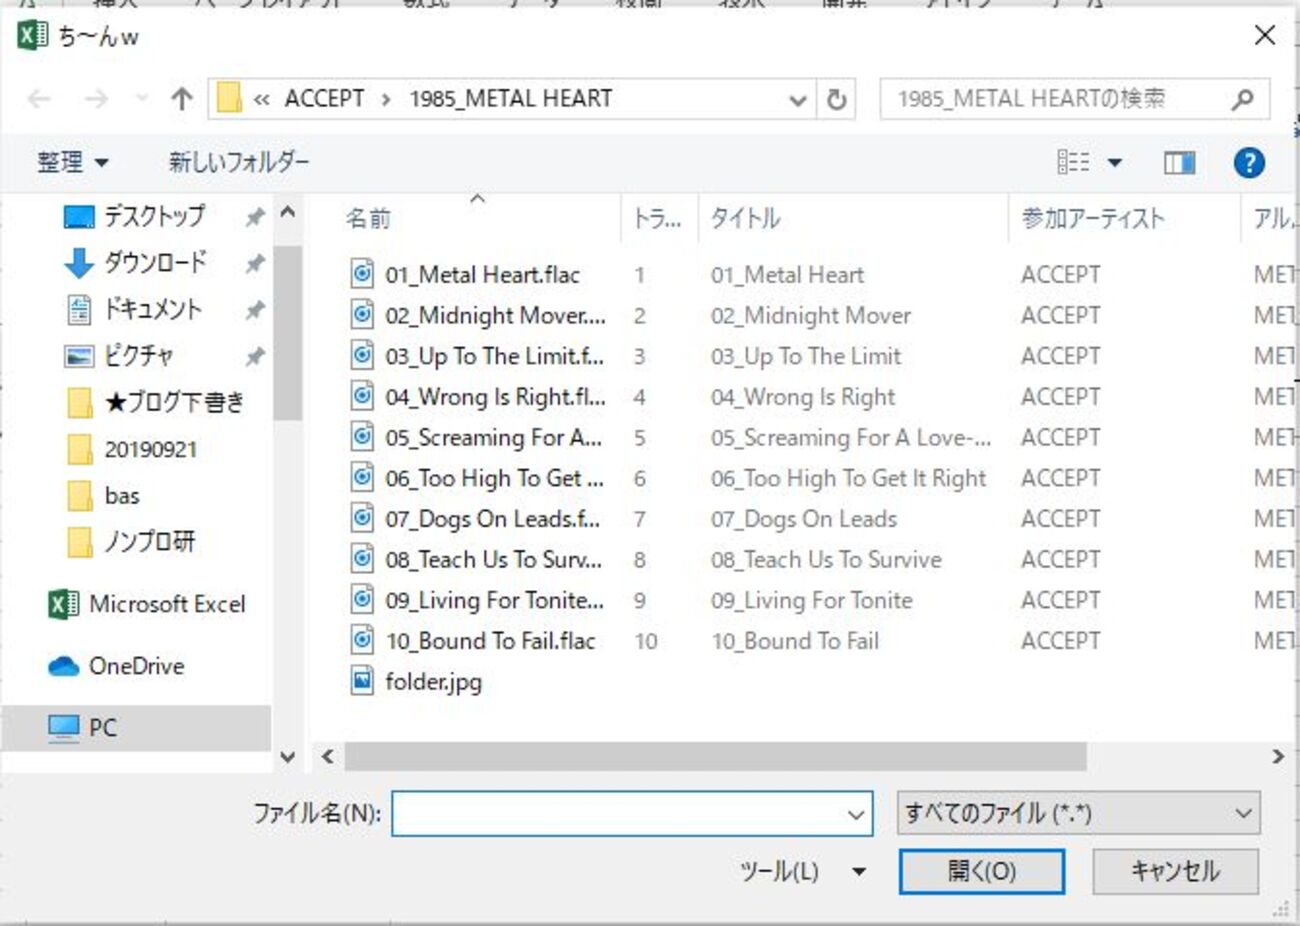Sort by the トラ... track number column
Image resolution: width=1300 pixels, height=926 pixels.
(x=658, y=218)
